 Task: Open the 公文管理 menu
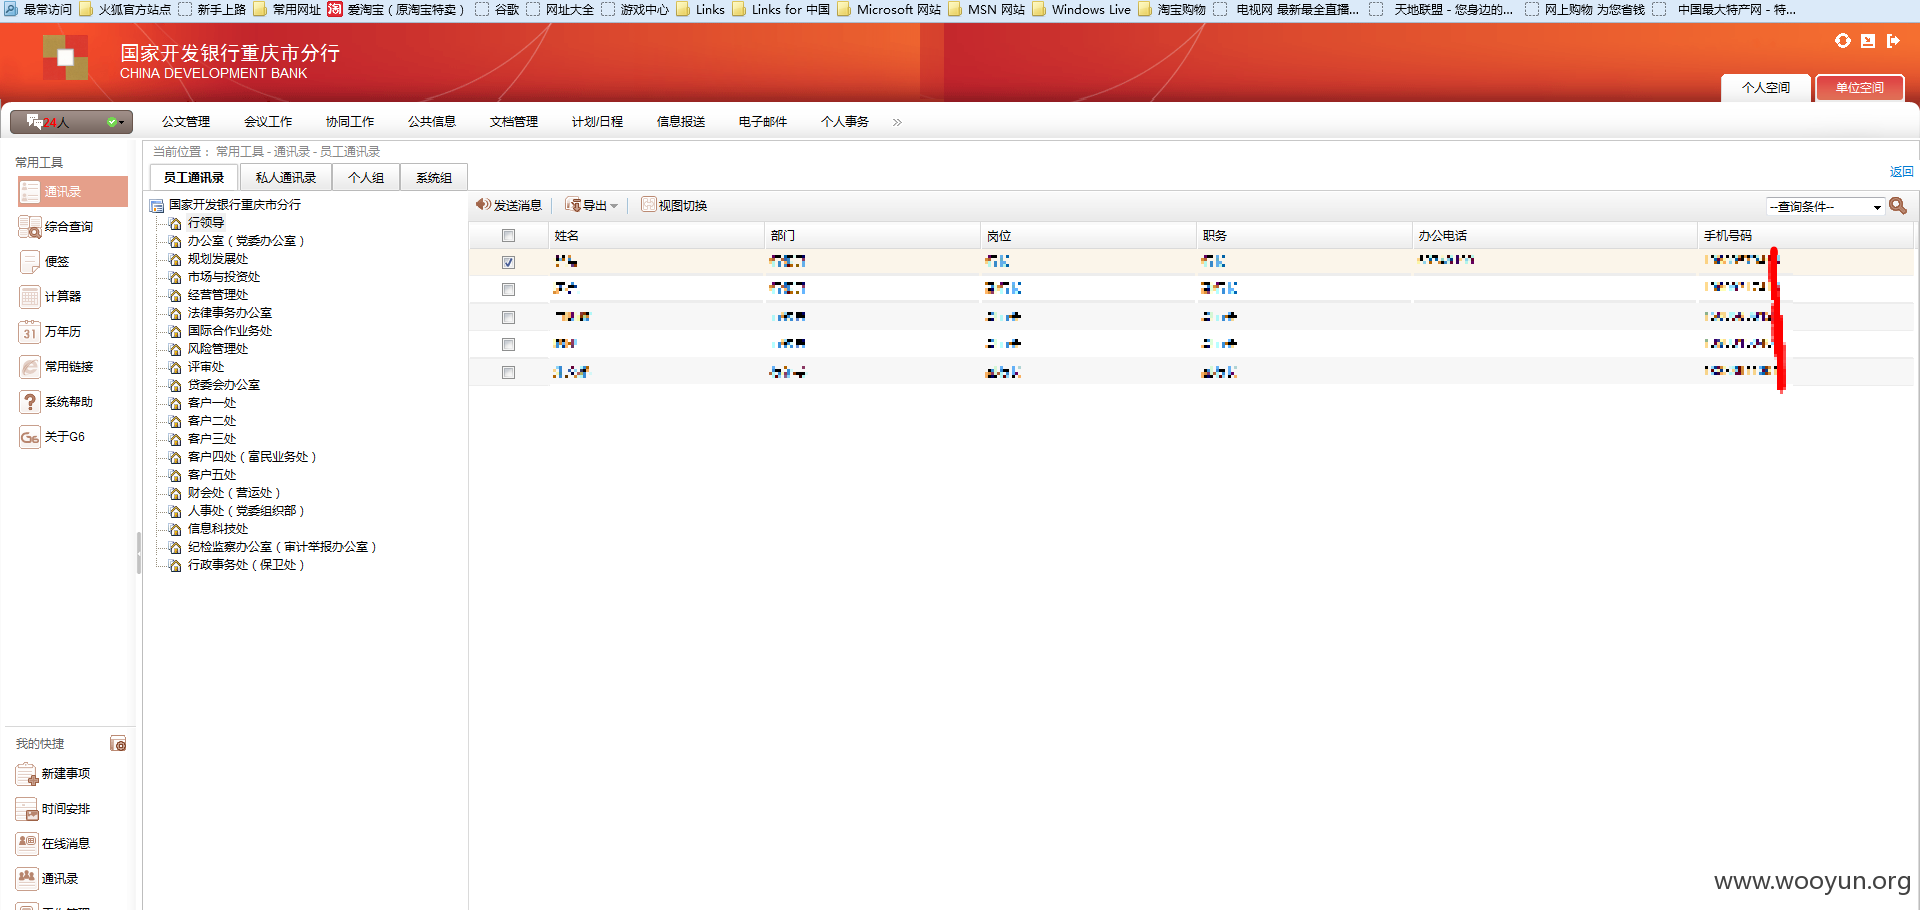(186, 122)
